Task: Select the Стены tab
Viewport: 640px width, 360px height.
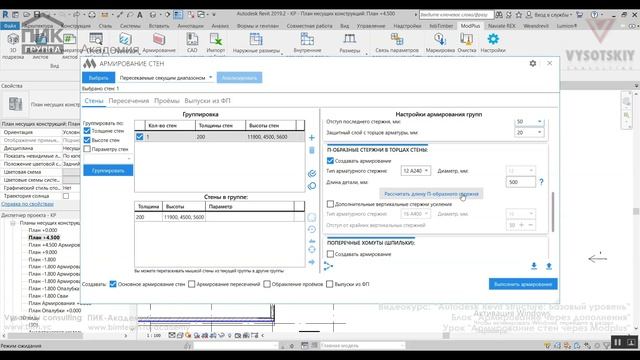Action: [x=94, y=101]
